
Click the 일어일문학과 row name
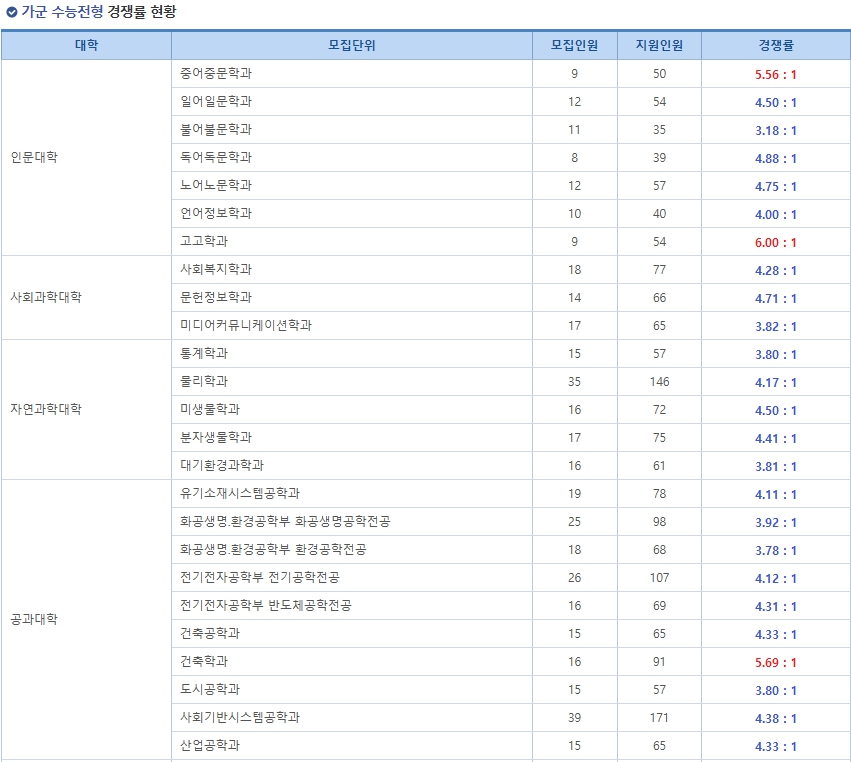[x=216, y=101]
